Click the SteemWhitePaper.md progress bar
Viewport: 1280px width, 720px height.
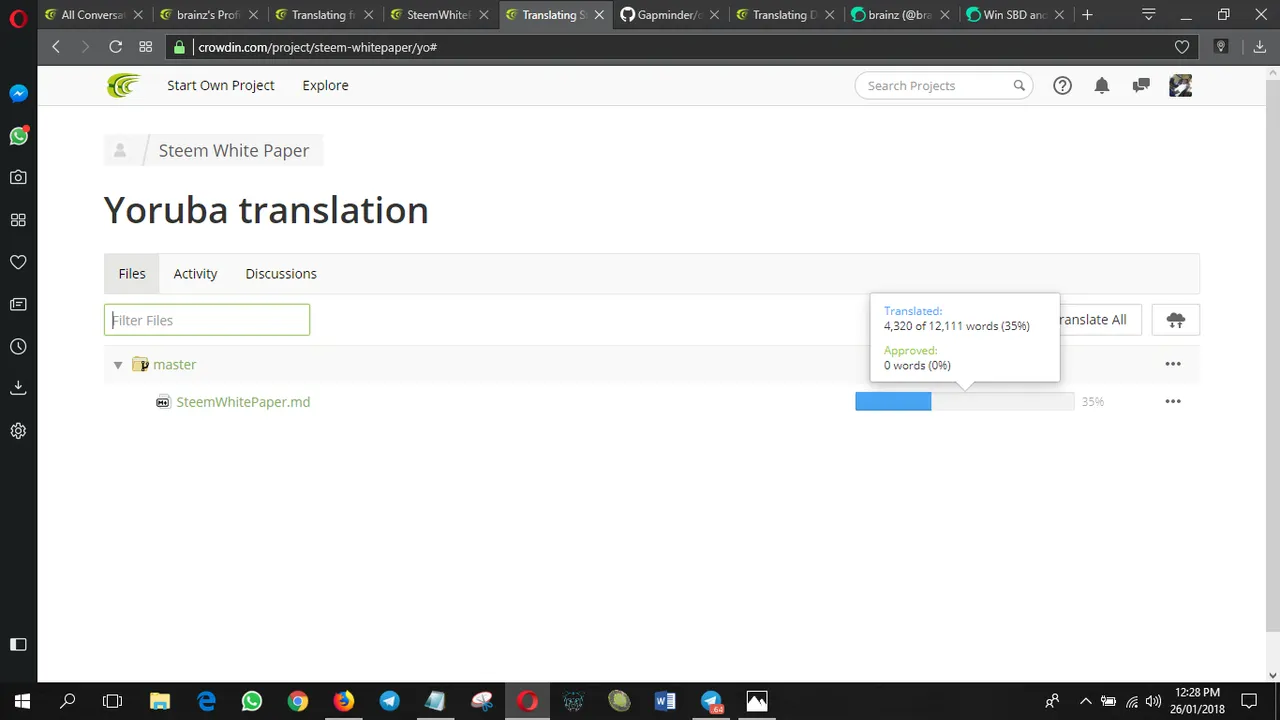(x=965, y=401)
